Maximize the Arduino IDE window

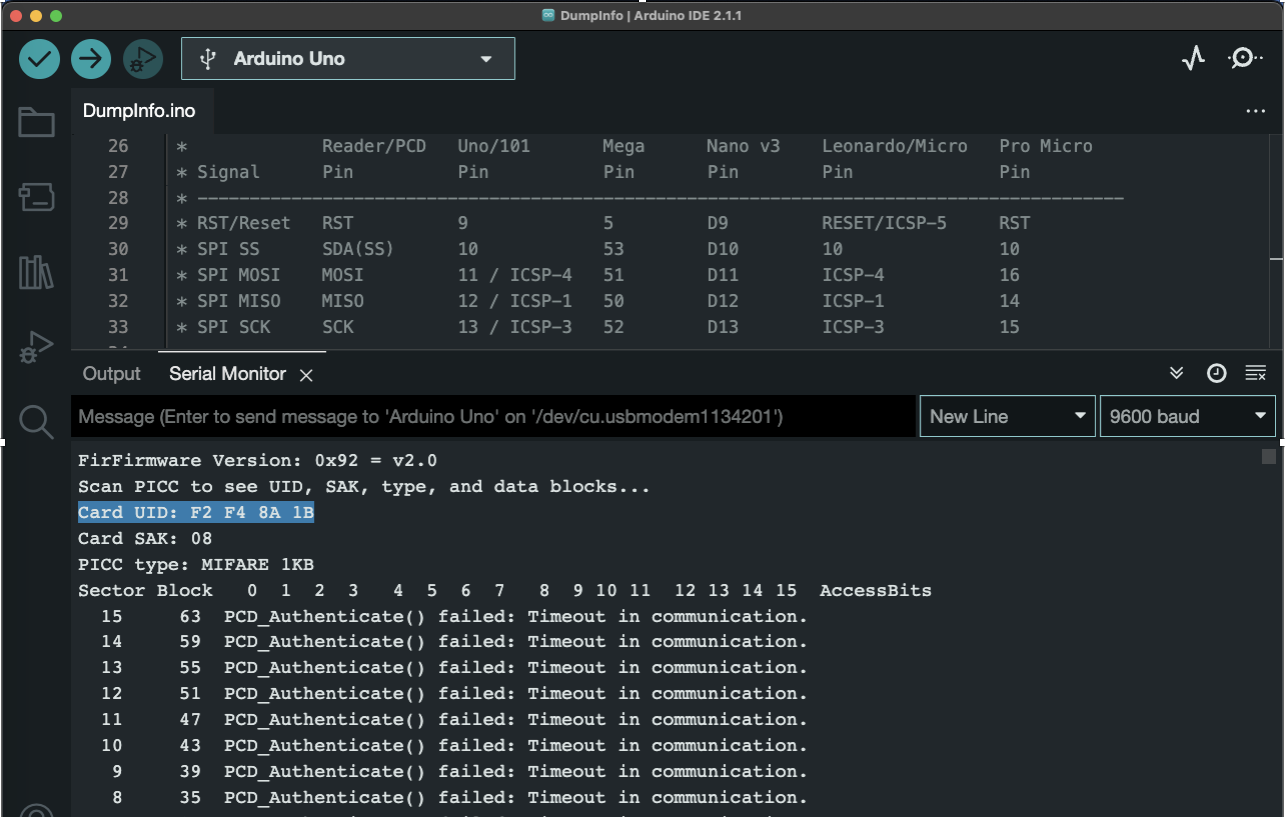click(x=56, y=16)
